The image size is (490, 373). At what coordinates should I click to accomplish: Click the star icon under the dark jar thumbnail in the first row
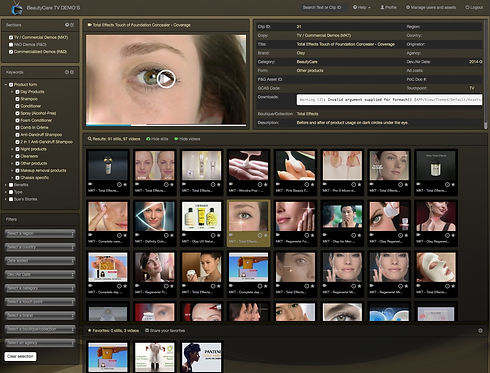(x=453, y=184)
